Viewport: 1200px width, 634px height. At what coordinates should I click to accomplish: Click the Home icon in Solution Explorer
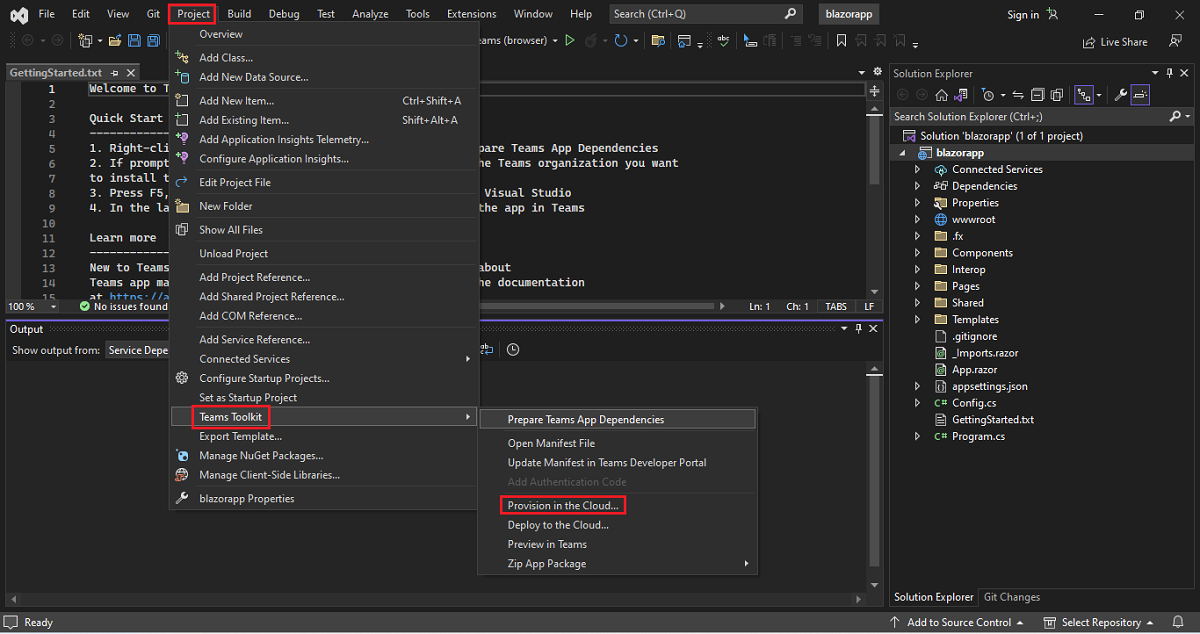point(941,95)
